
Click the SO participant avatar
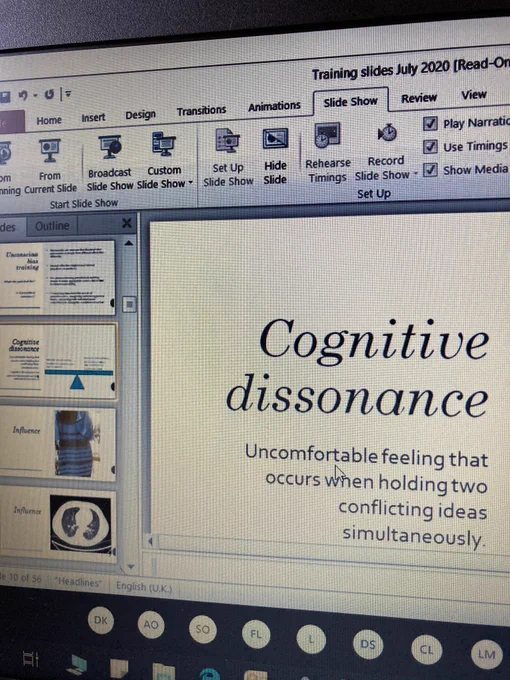point(203,629)
